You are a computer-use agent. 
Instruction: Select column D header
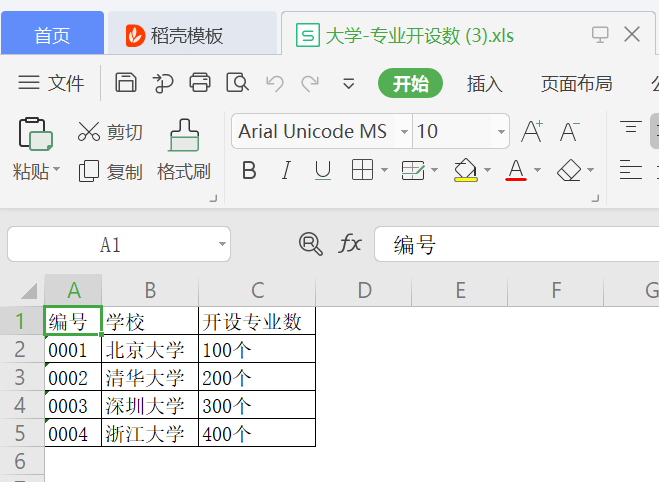[364, 290]
